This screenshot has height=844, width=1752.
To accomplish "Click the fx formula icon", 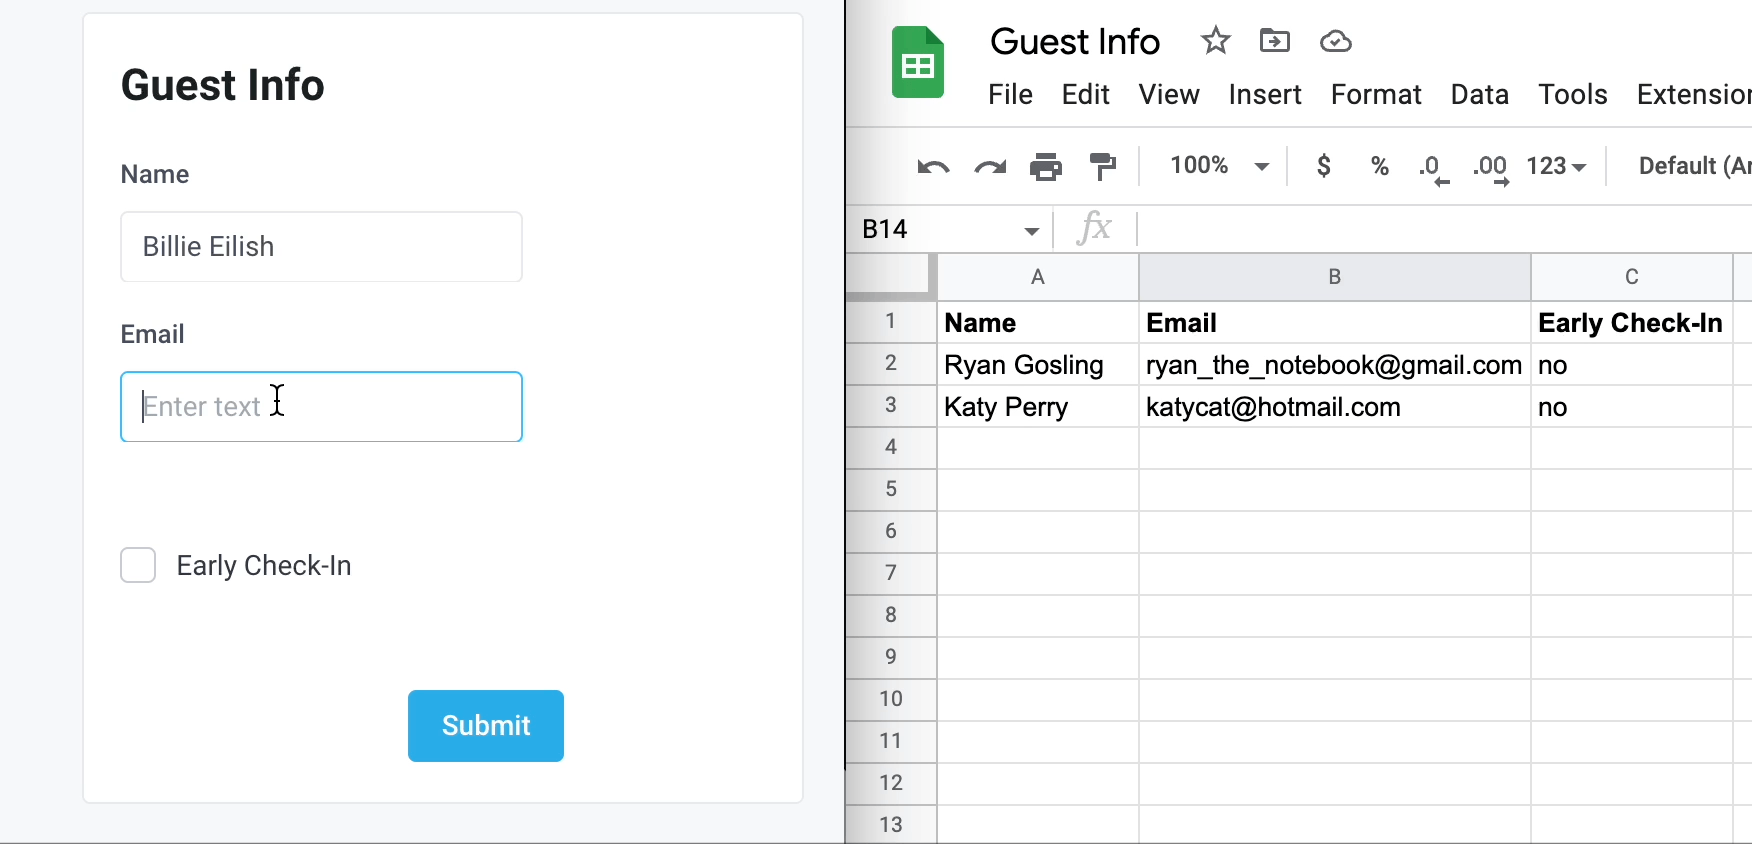I will tap(1095, 228).
